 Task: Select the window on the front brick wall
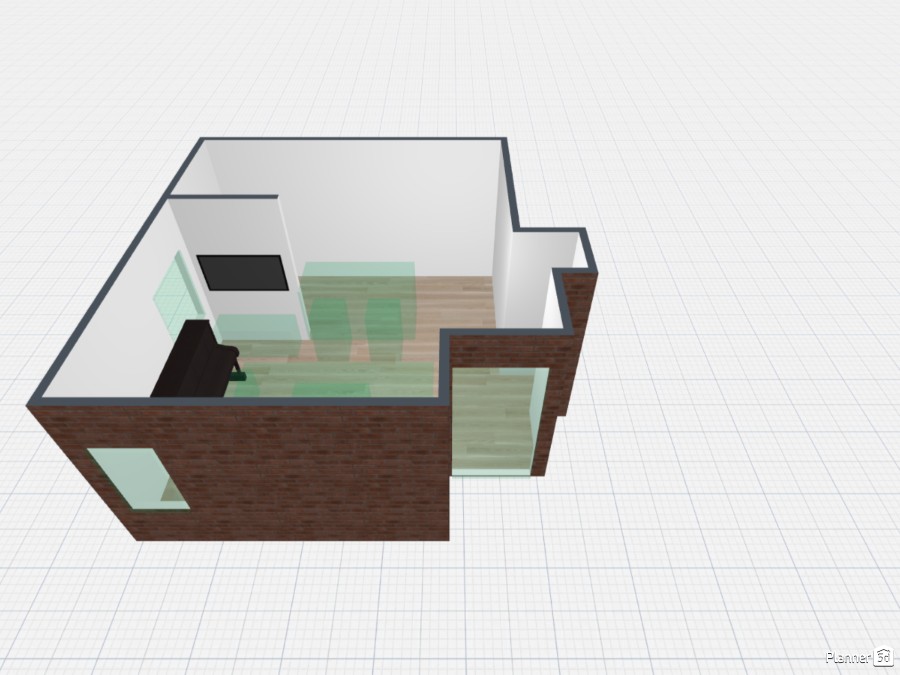tap(139, 479)
